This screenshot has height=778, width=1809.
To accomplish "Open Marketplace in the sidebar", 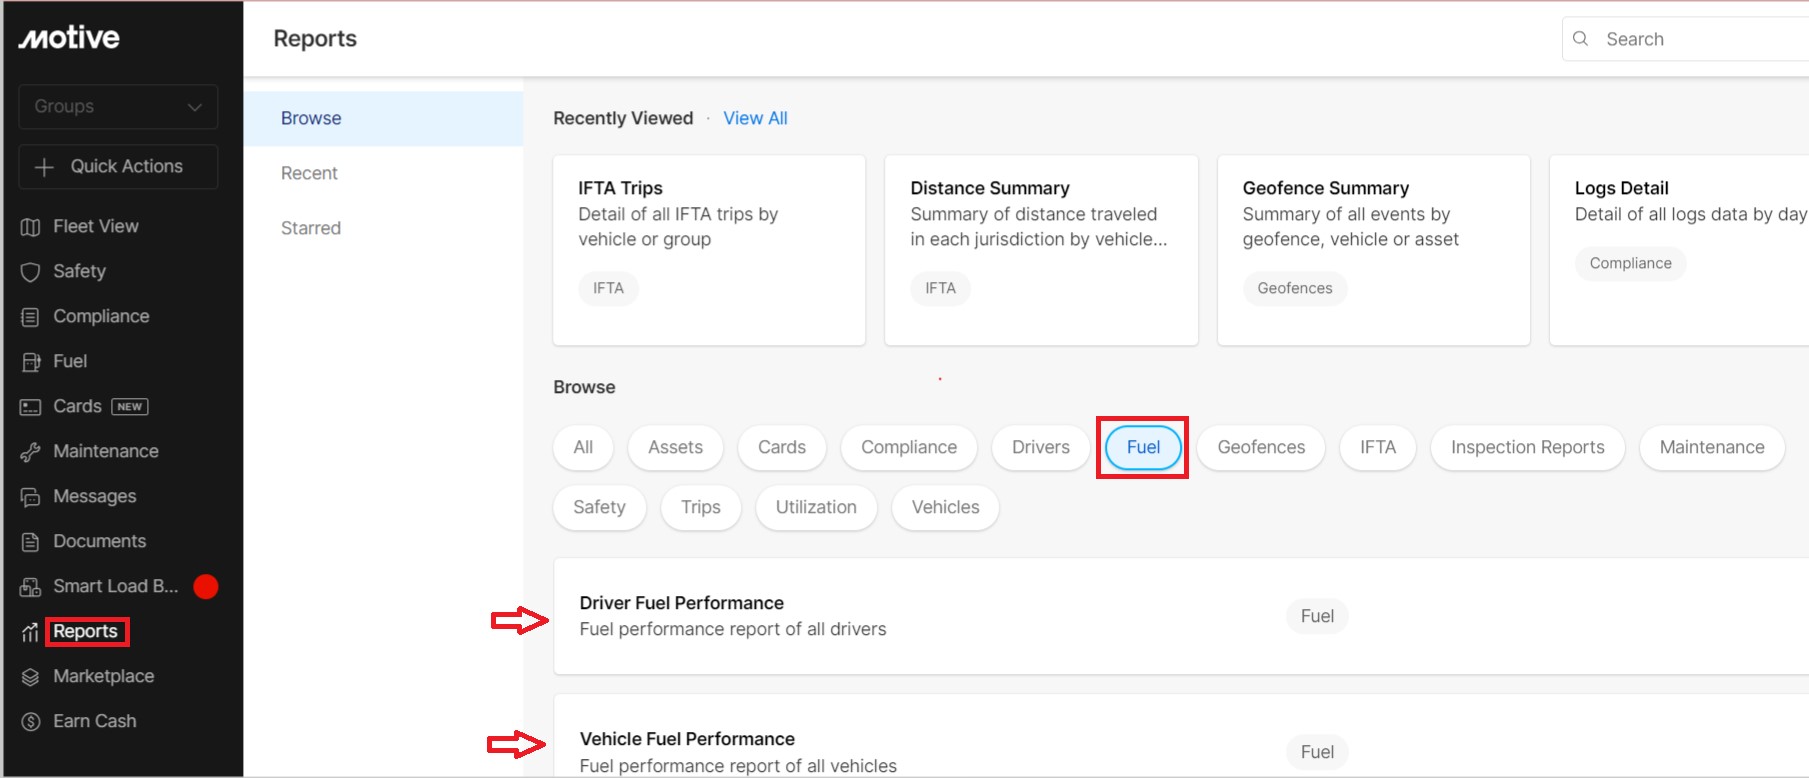I will (x=104, y=677).
